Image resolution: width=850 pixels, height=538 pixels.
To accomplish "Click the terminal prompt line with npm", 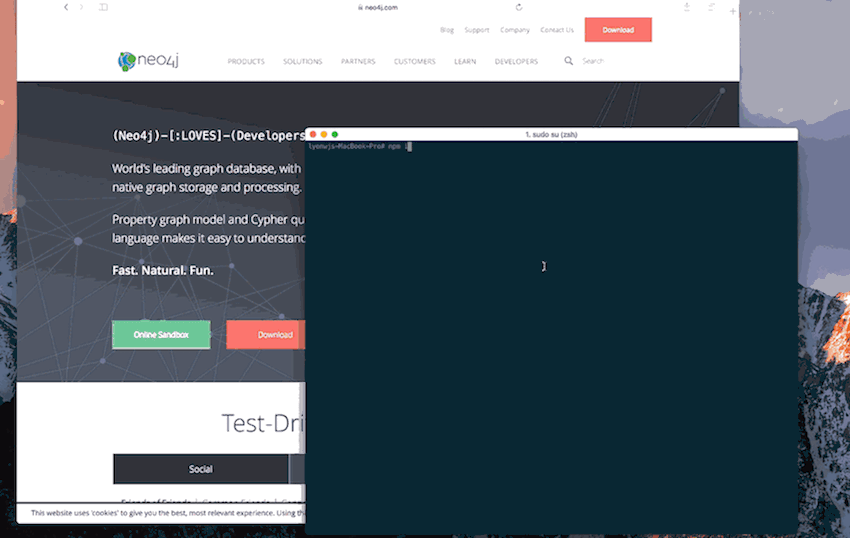I will click(x=360, y=146).
